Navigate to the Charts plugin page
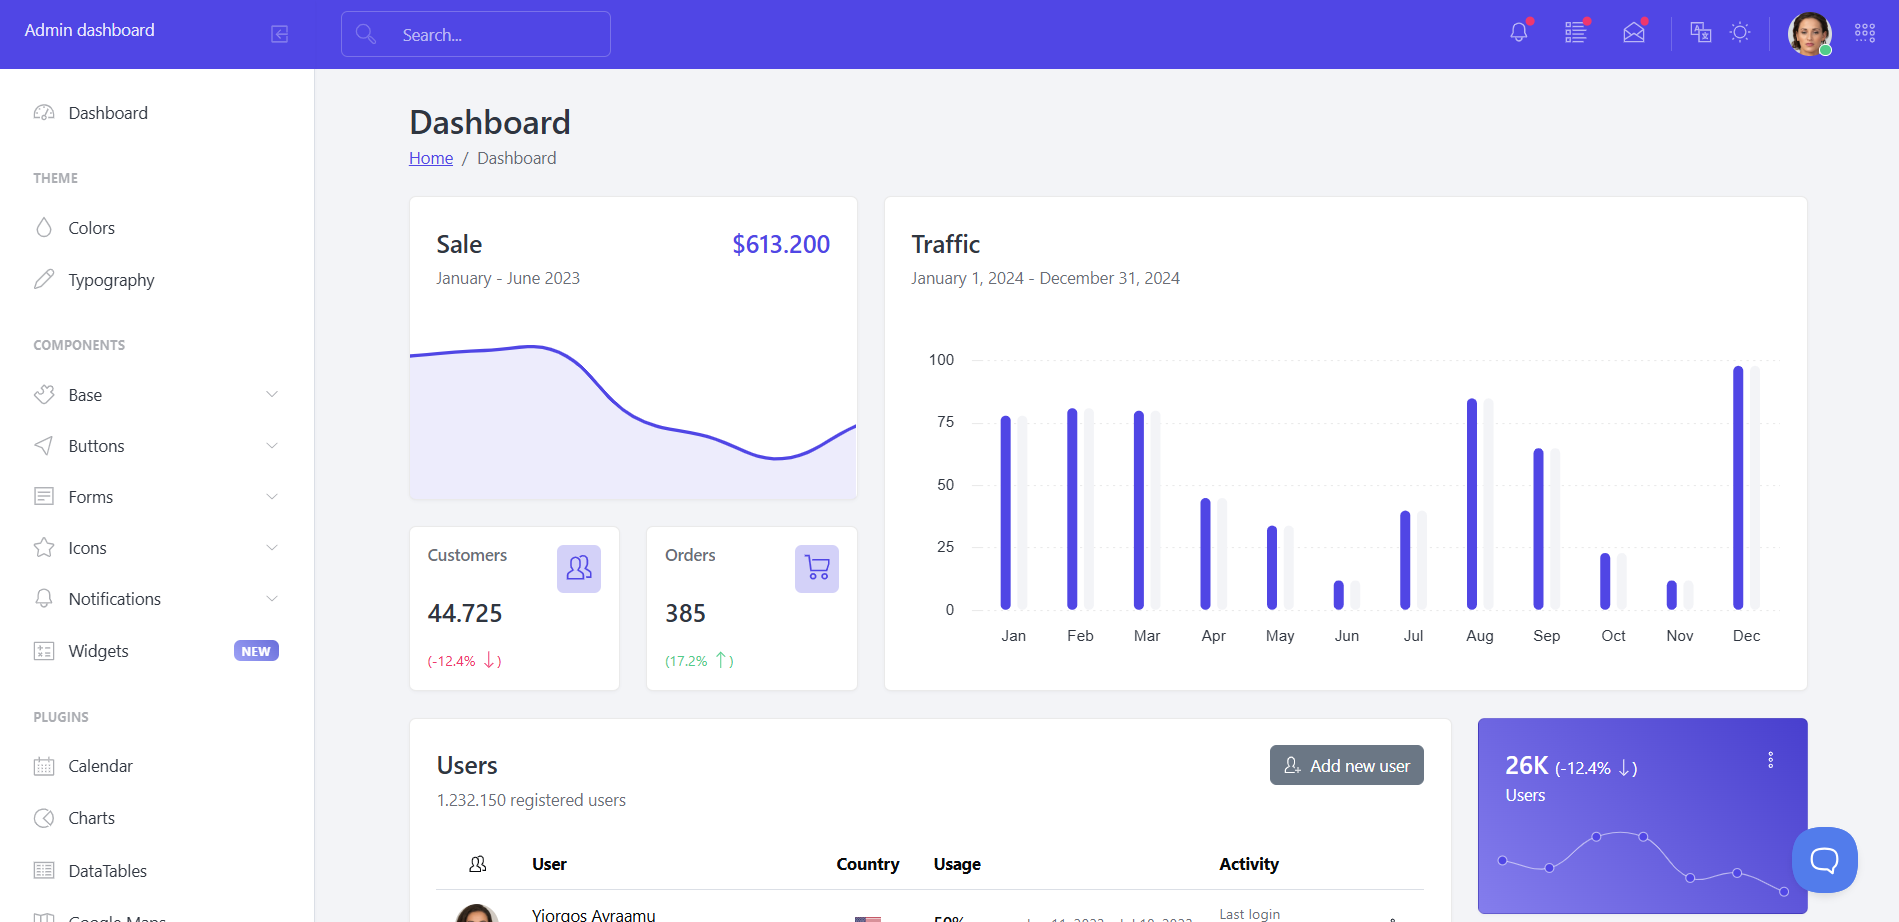 [91, 817]
